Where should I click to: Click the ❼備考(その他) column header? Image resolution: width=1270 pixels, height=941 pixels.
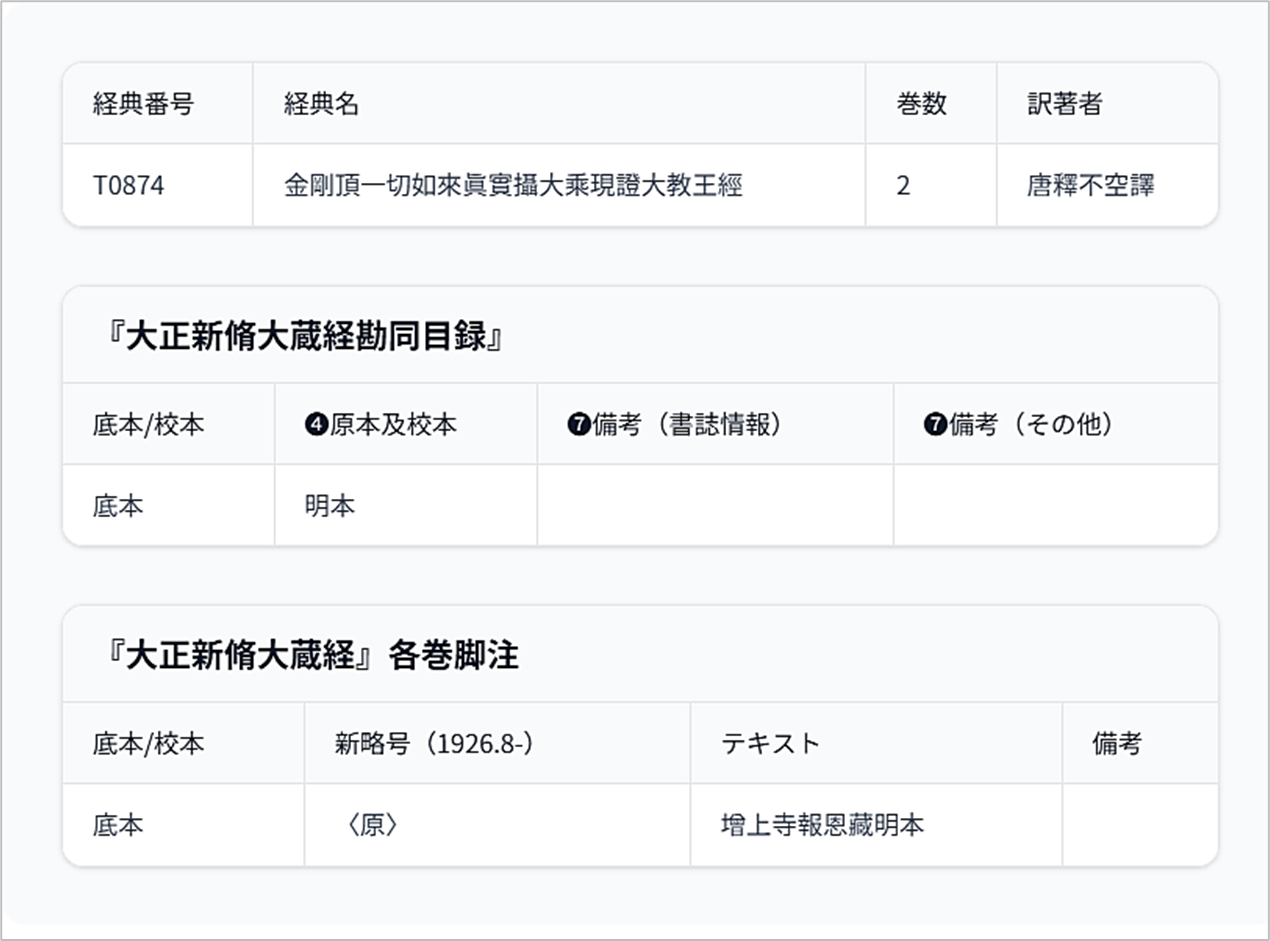click(x=1019, y=425)
